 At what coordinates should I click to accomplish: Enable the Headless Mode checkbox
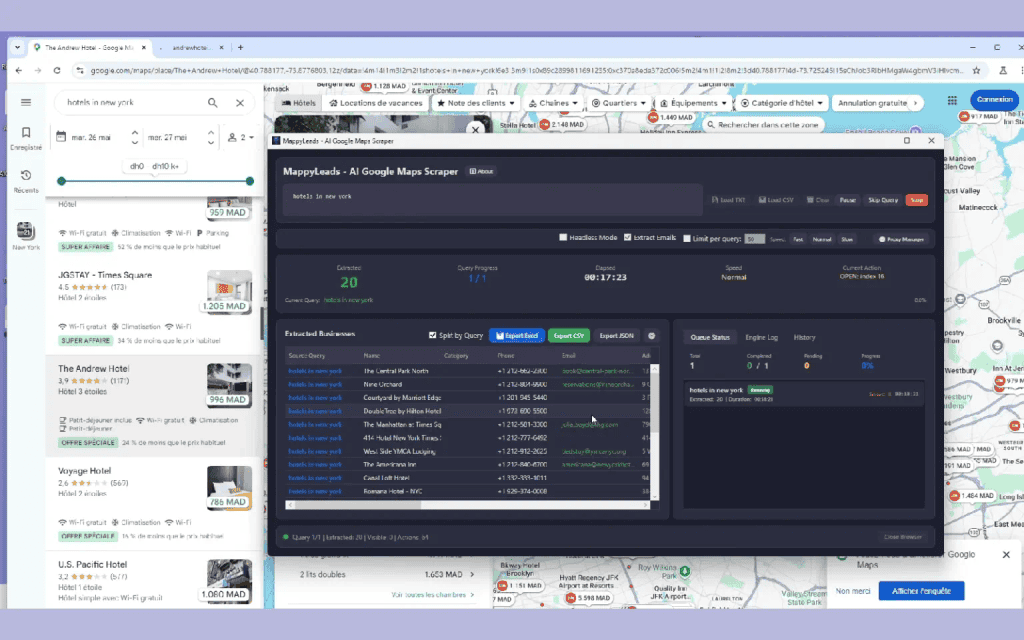(x=563, y=238)
